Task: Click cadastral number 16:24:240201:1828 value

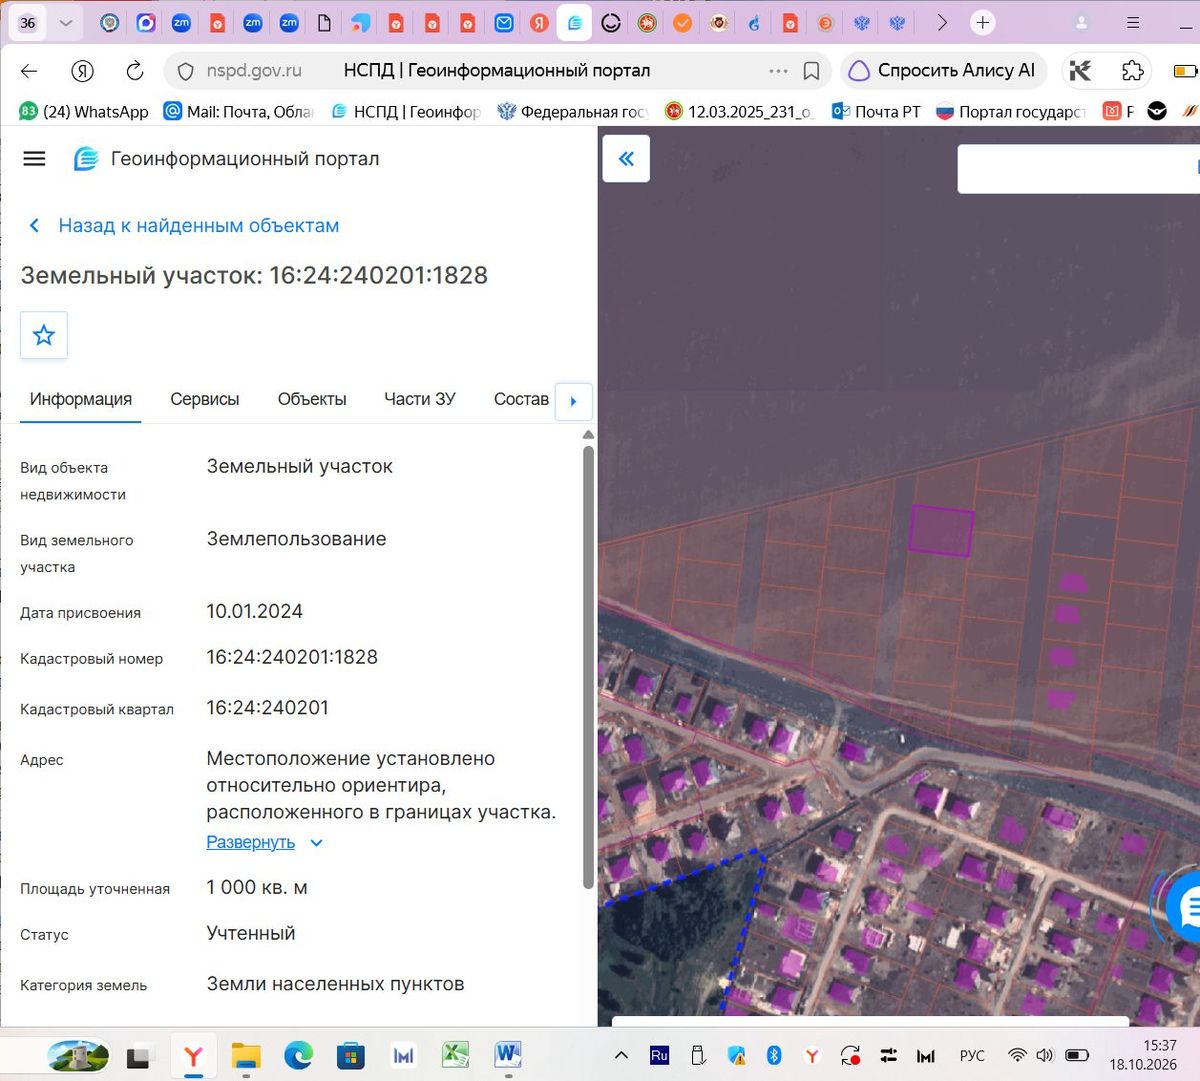Action: click(x=292, y=657)
